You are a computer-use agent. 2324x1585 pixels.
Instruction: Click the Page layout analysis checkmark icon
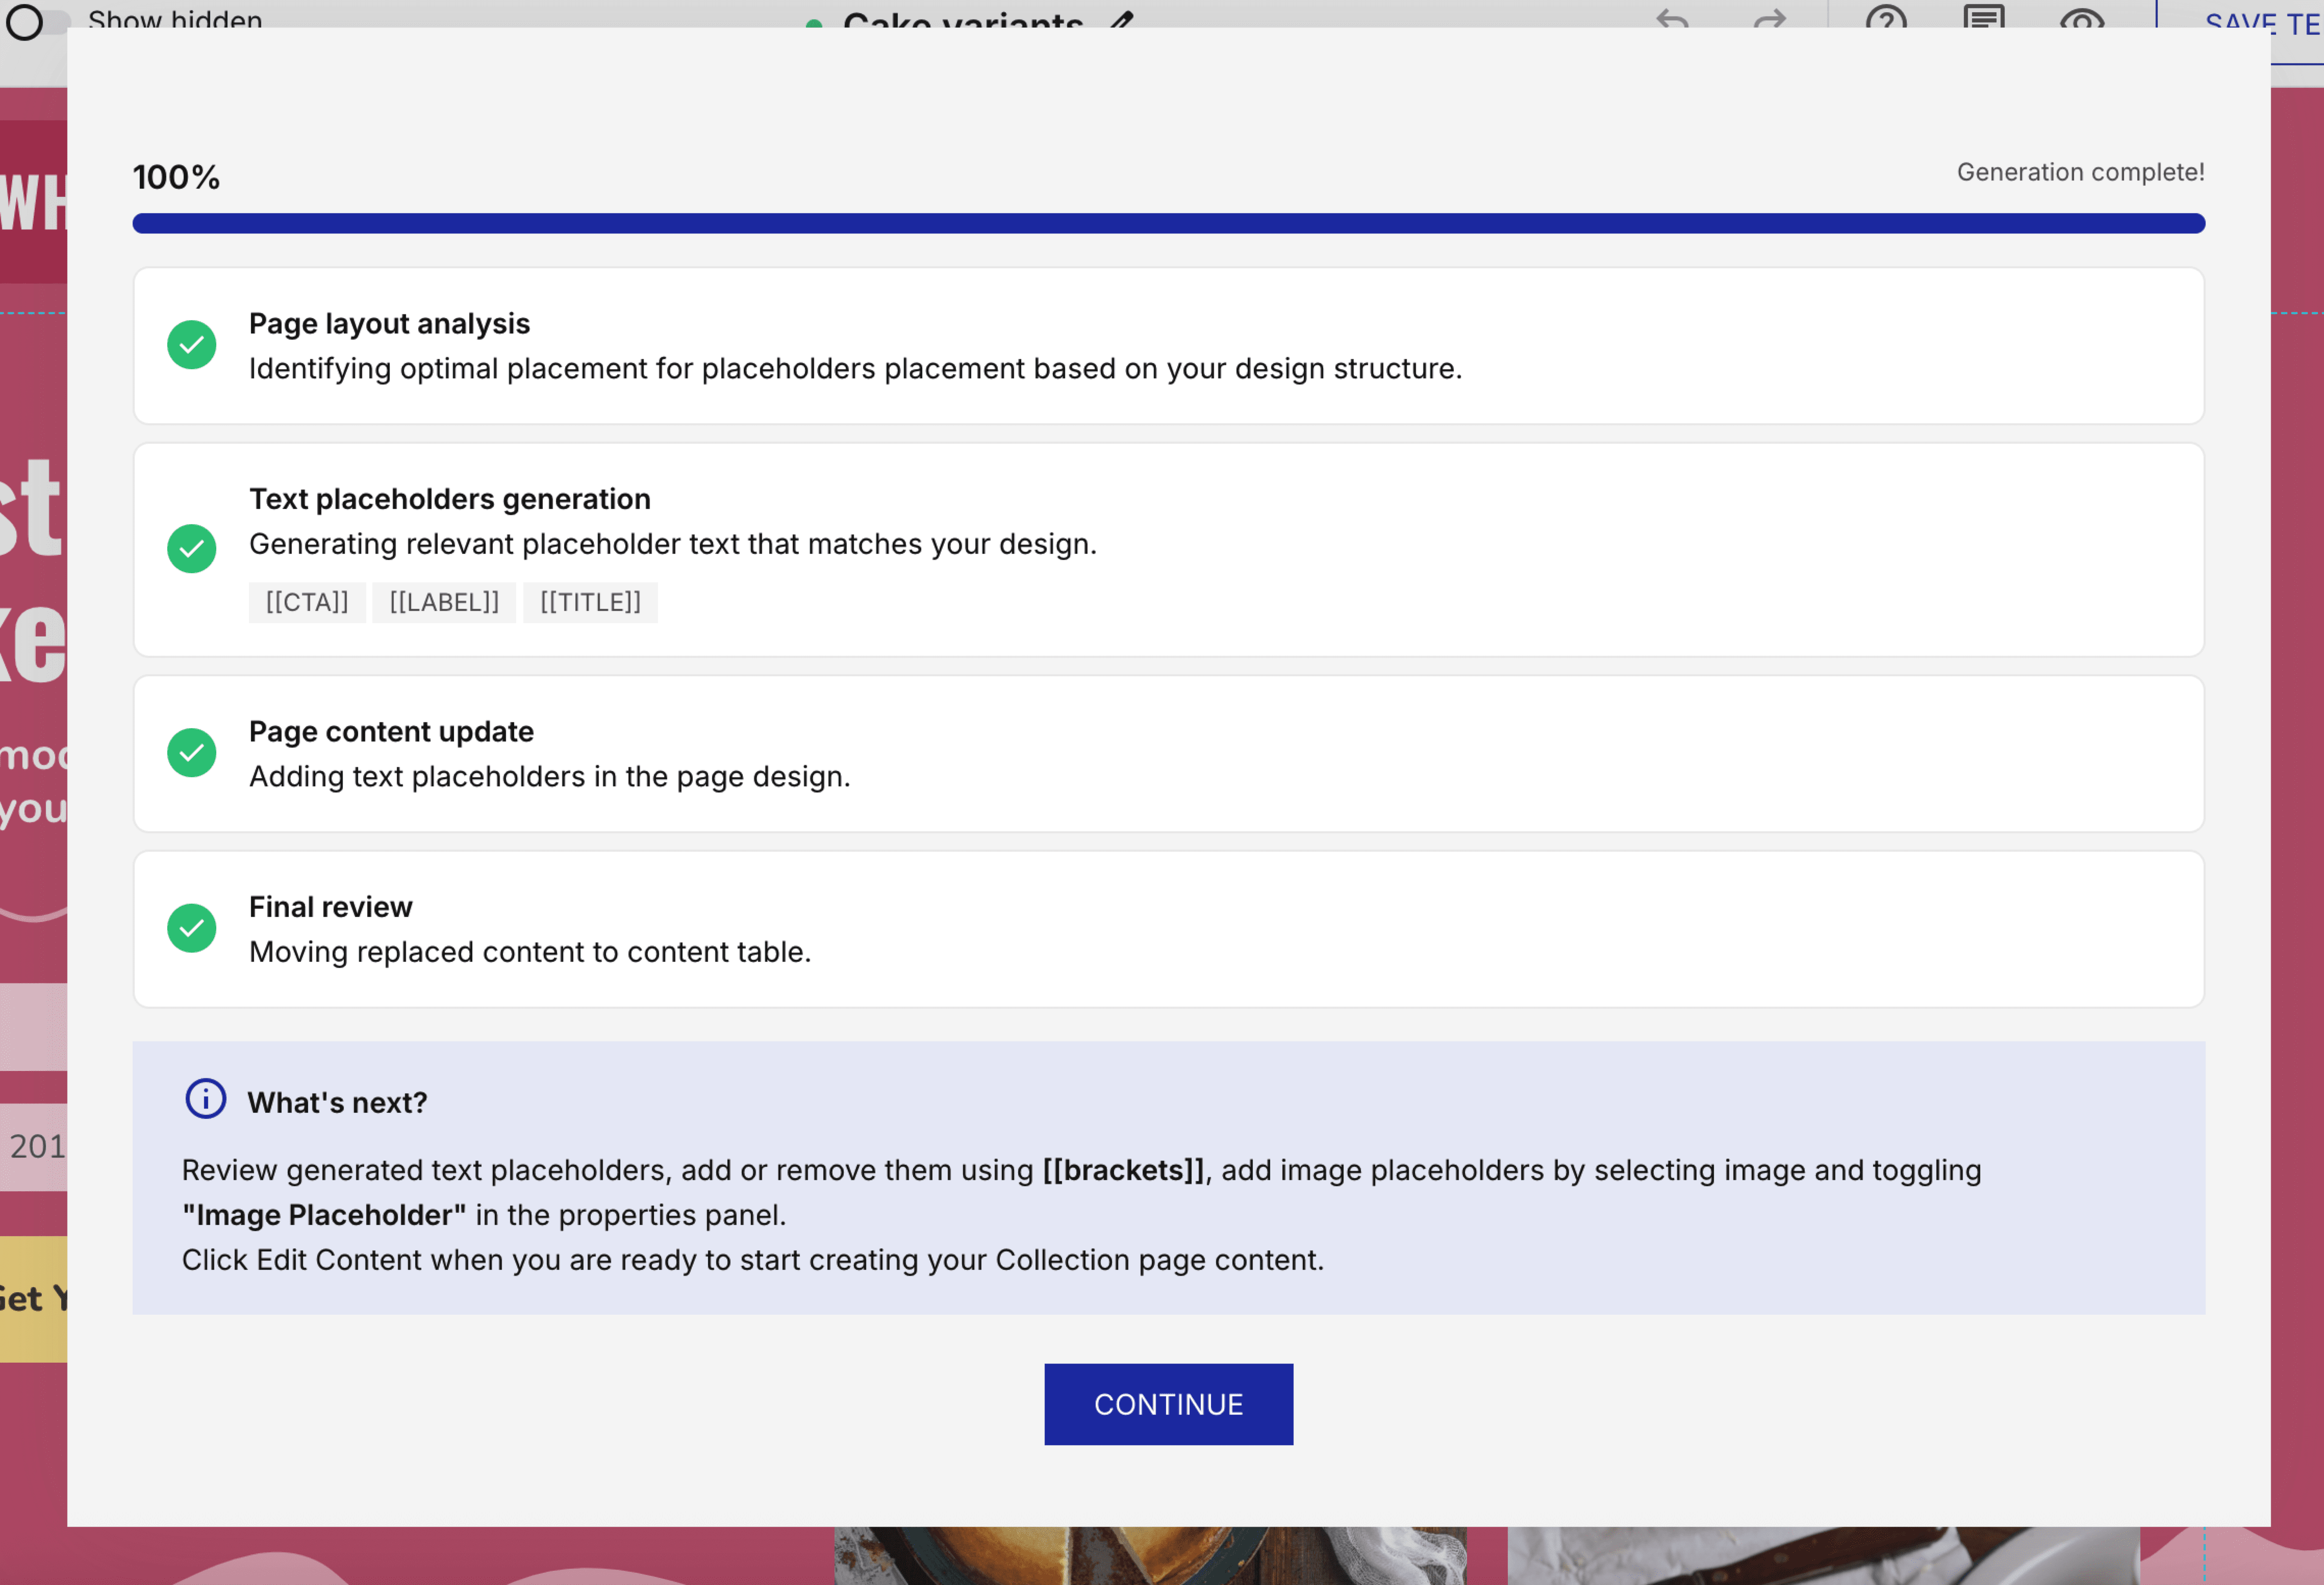tap(192, 345)
